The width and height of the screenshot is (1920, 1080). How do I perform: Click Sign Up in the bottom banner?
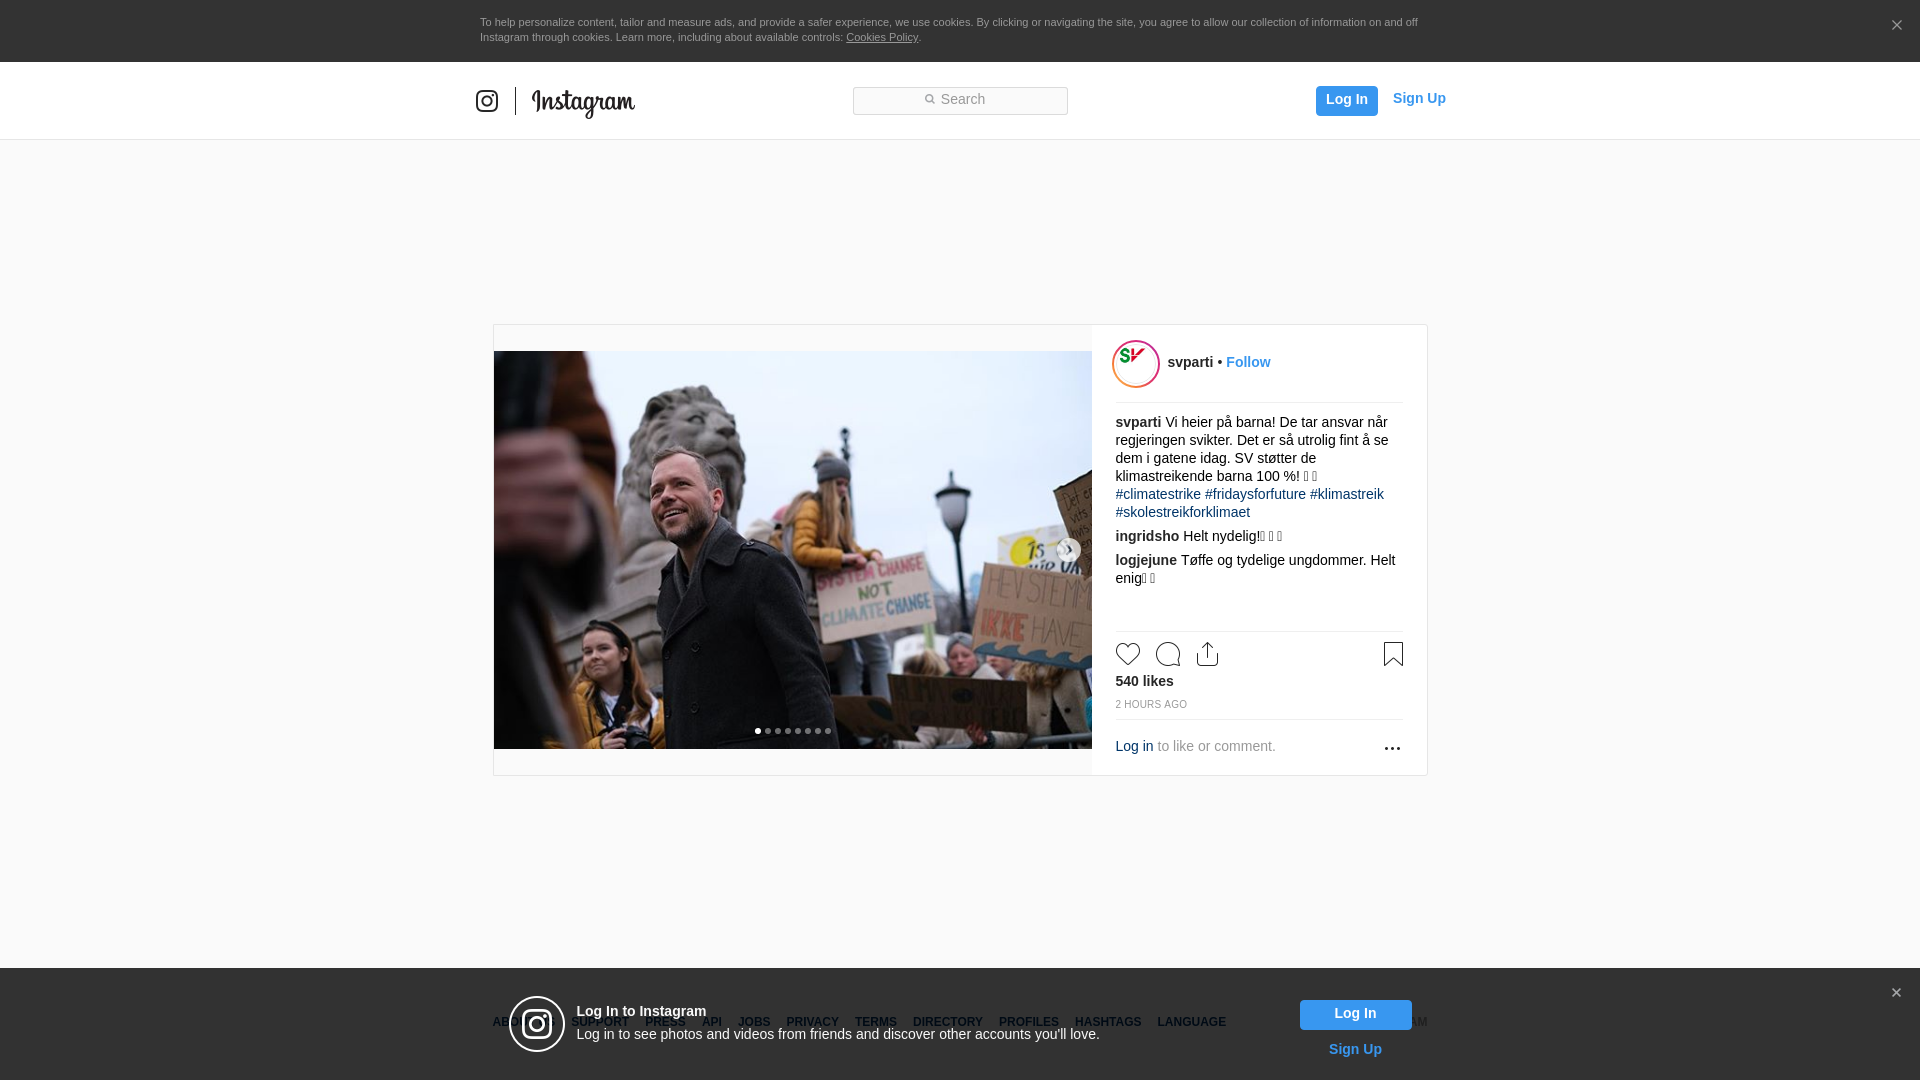(1355, 1049)
